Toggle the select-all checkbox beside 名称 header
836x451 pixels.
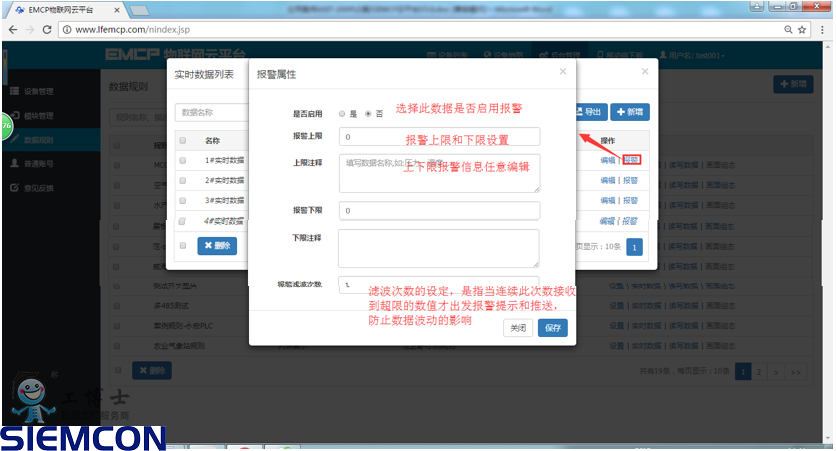[183, 141]
